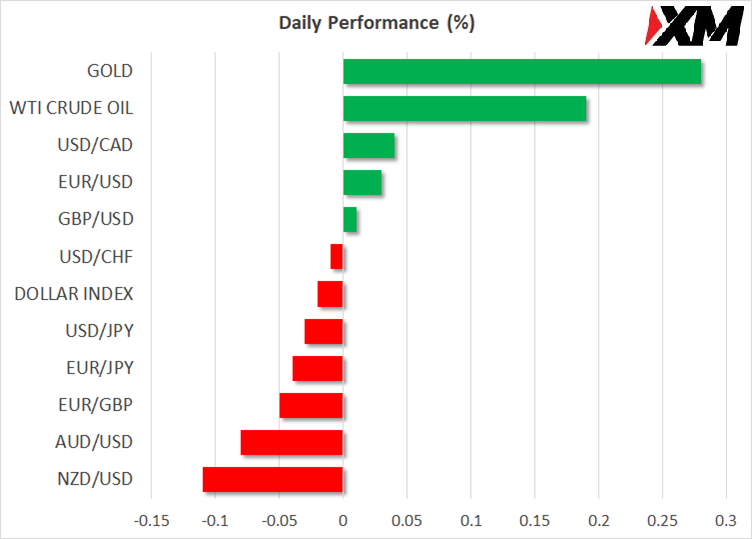Click the DOLLAR INDEX label text

74,294
